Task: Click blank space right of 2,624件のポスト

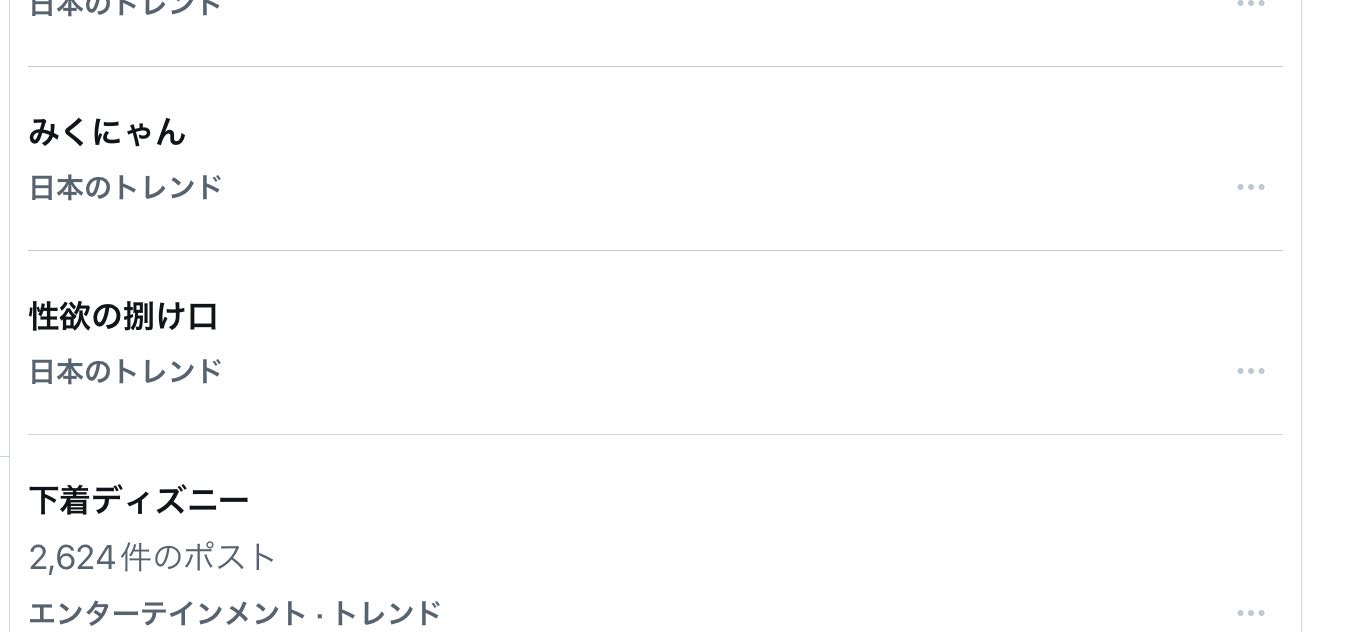Action: click(700, 557)
